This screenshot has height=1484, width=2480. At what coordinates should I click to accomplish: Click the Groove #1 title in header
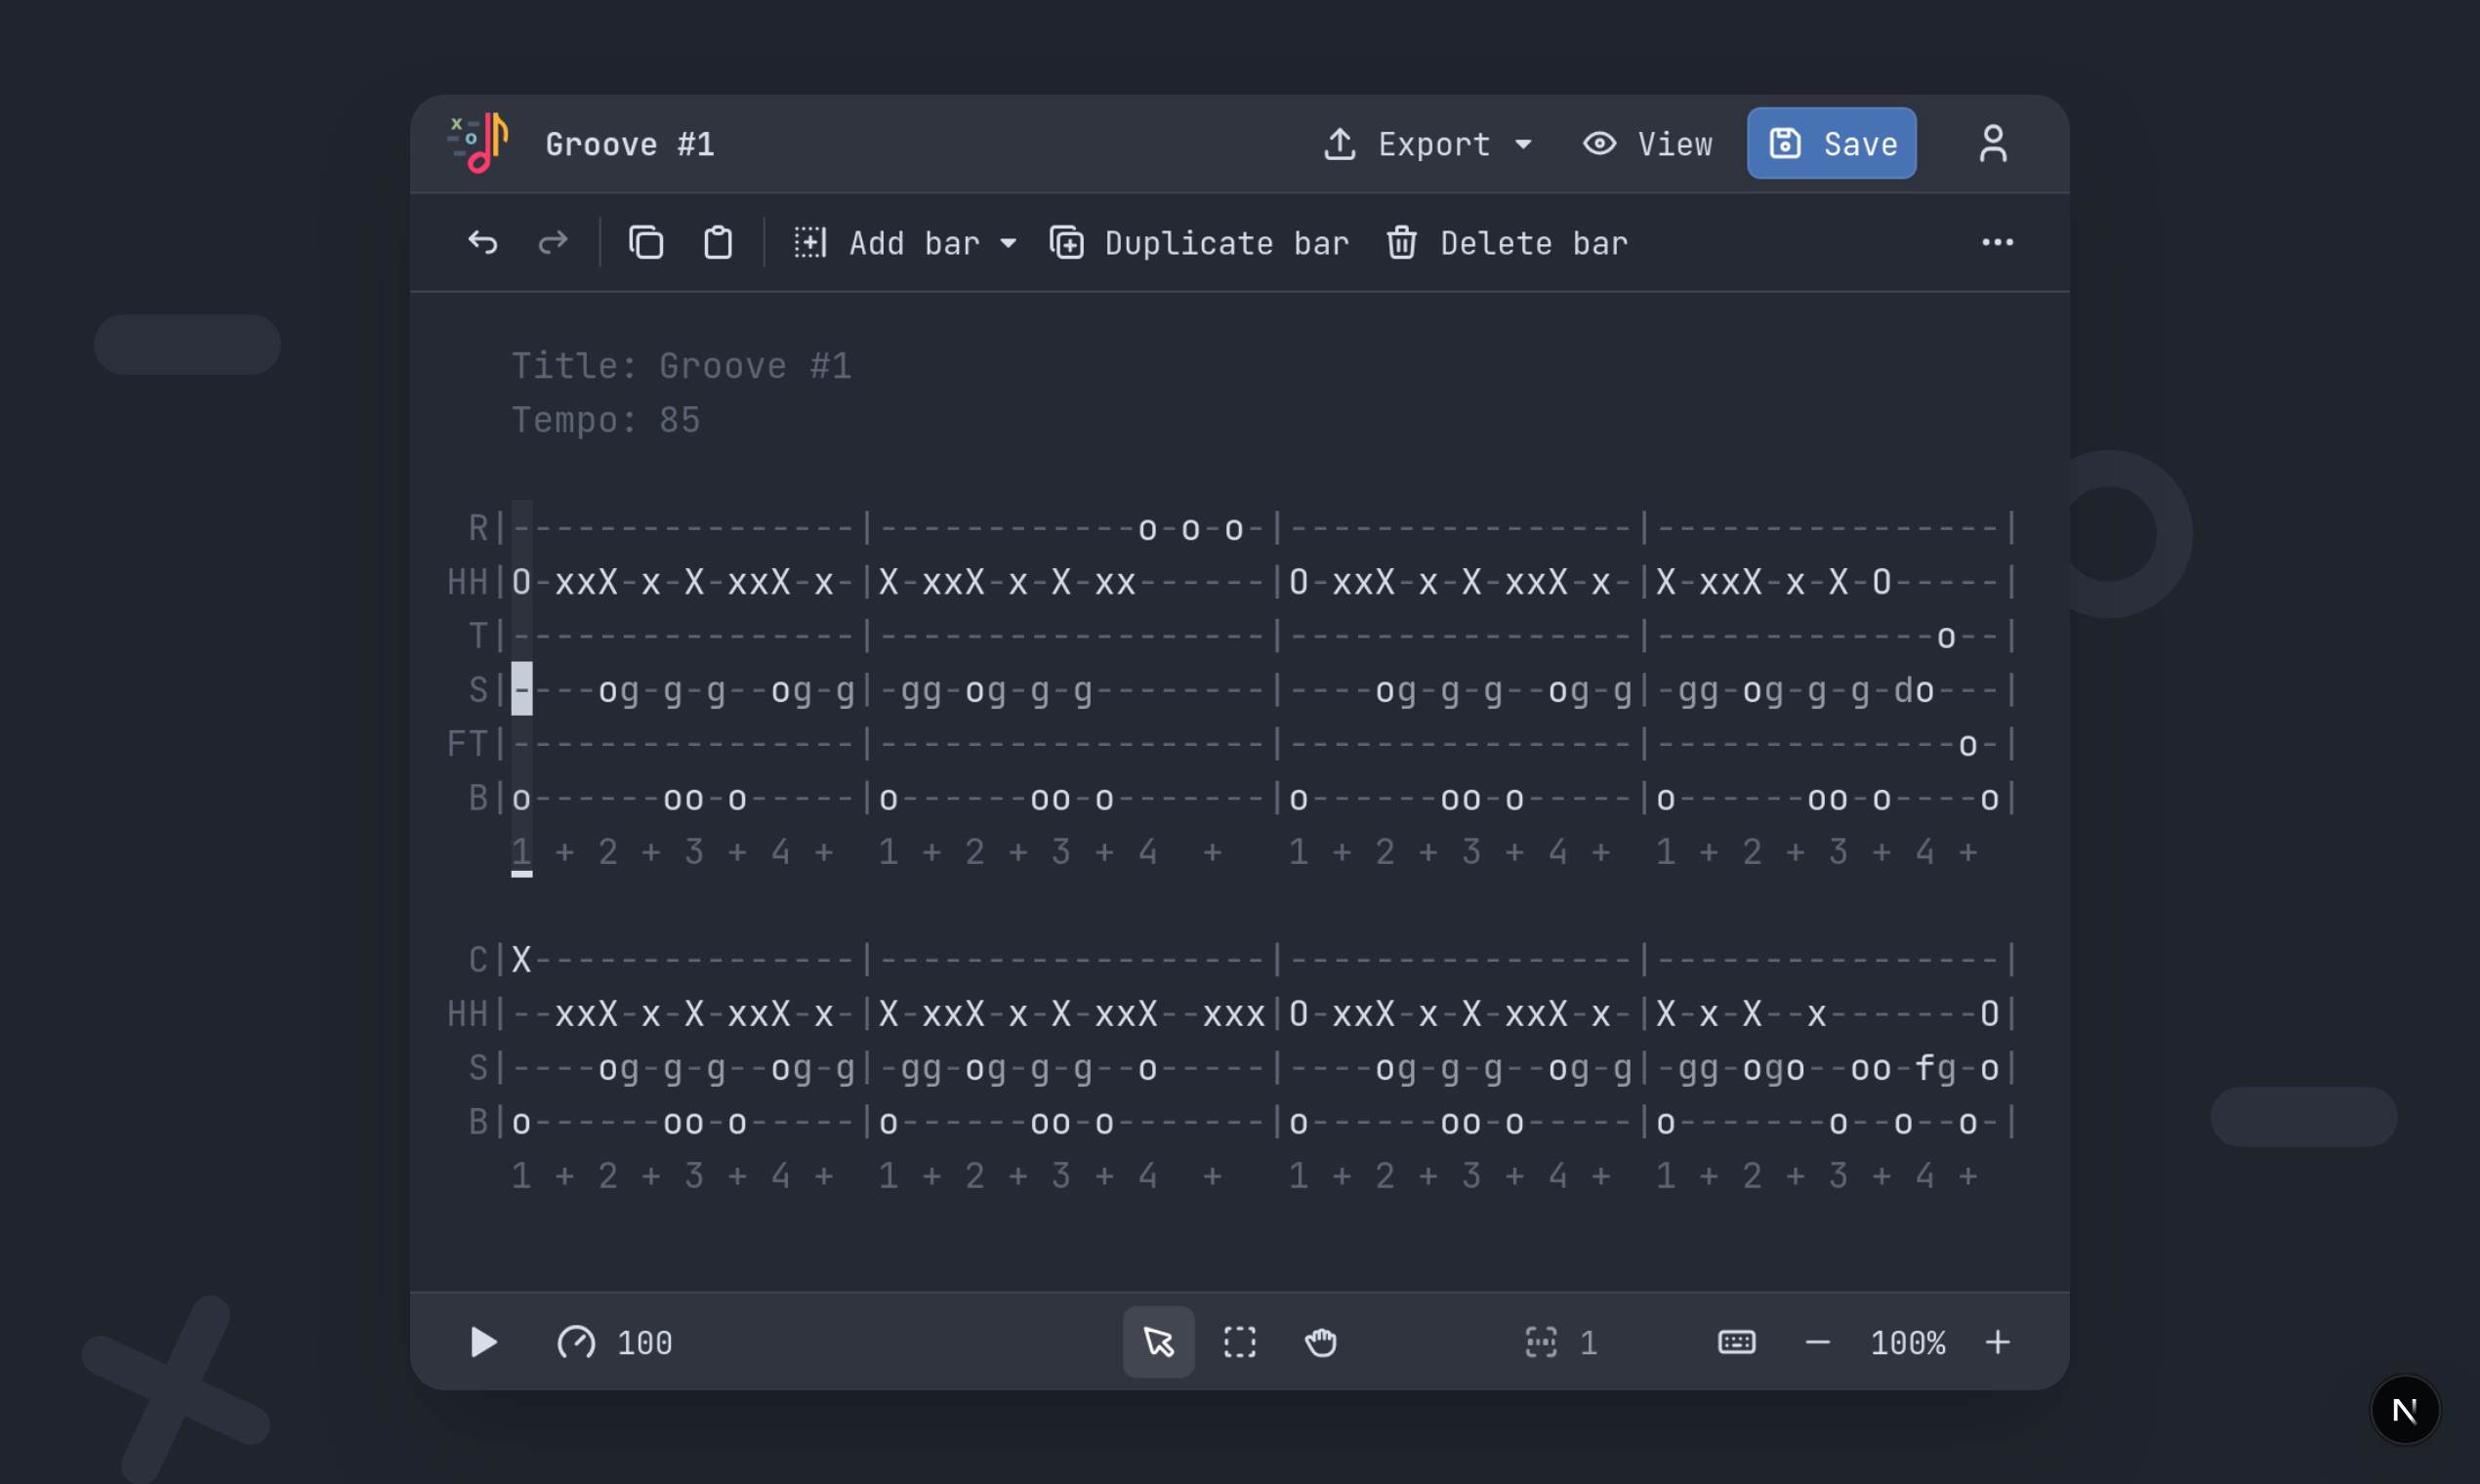coord(630,144)
